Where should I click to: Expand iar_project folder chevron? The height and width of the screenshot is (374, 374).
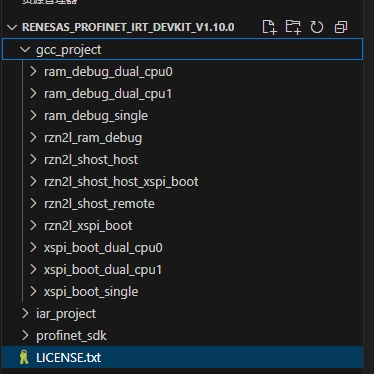tap(25, 313)
